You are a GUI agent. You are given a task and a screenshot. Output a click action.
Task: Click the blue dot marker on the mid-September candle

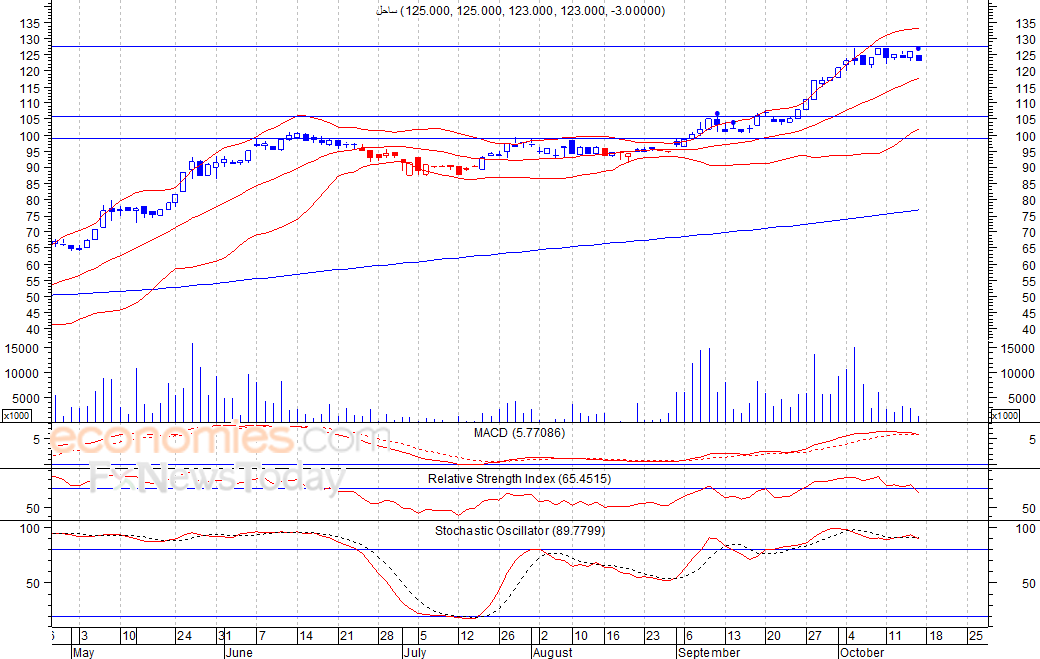[x=717, y=113]
